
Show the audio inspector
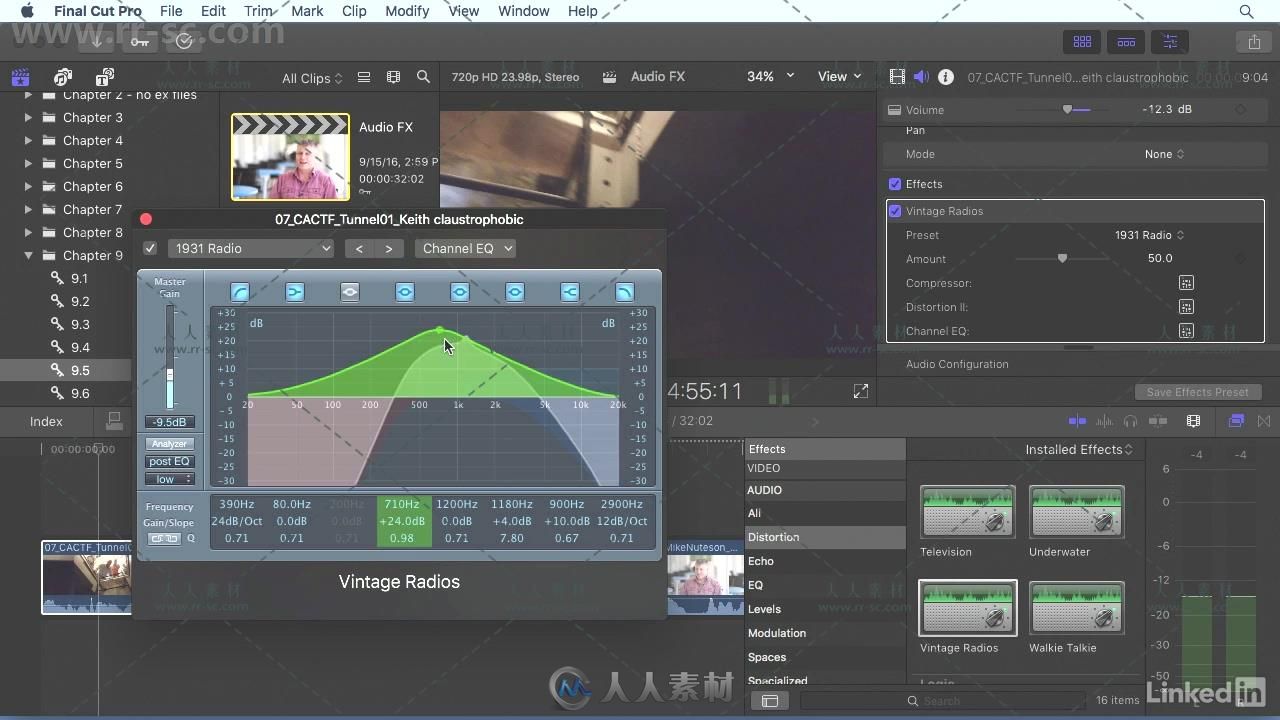(921, 77)
